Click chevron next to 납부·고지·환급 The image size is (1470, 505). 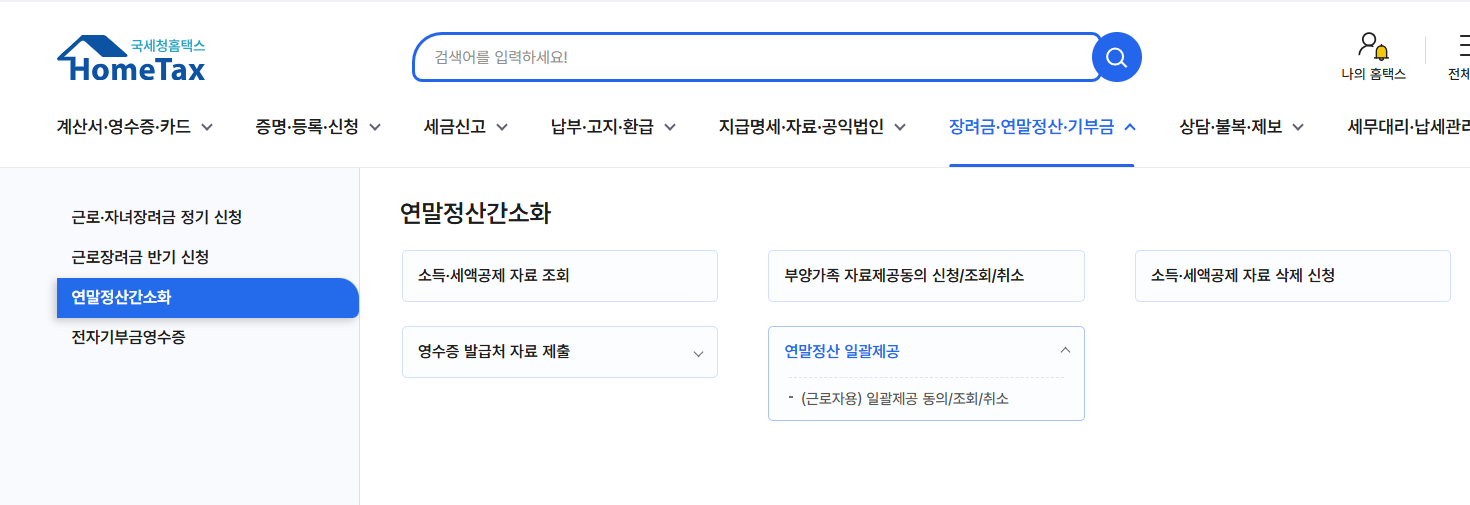(669, 127)
